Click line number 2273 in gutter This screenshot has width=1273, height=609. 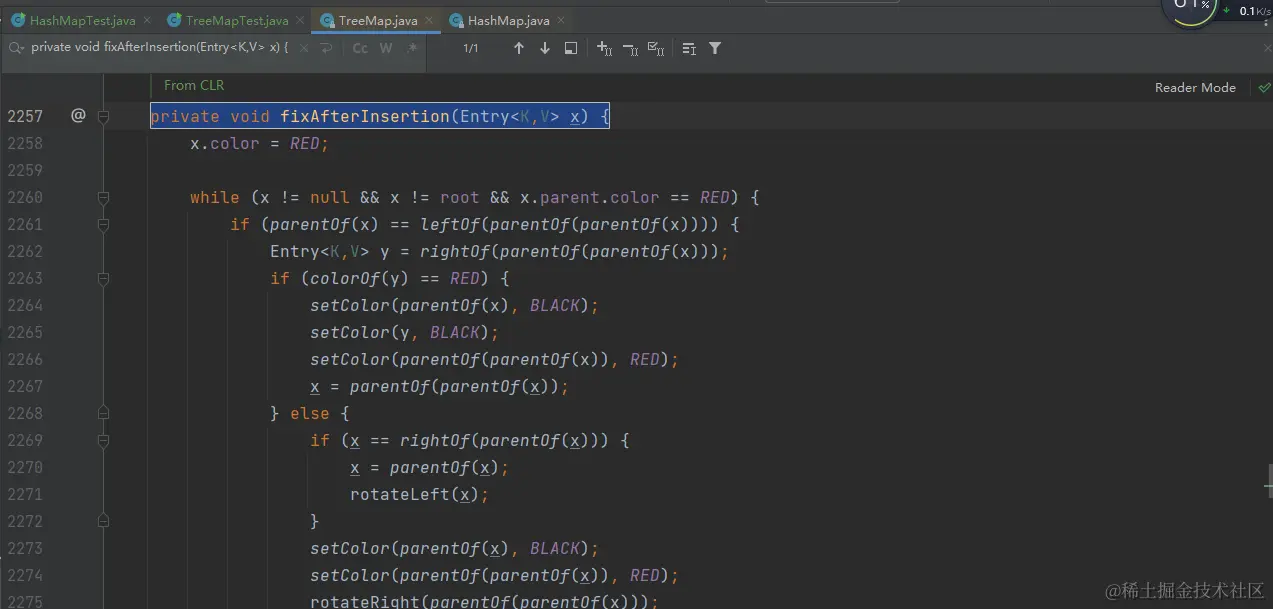25,548
